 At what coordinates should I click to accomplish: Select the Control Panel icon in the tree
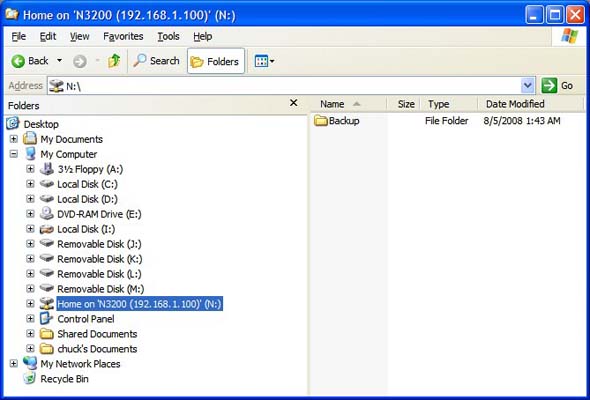click(47, 318)
